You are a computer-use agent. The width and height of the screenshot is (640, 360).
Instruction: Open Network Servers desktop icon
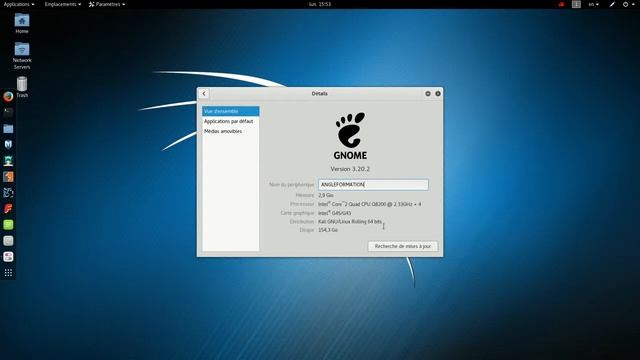click(22, 56)
